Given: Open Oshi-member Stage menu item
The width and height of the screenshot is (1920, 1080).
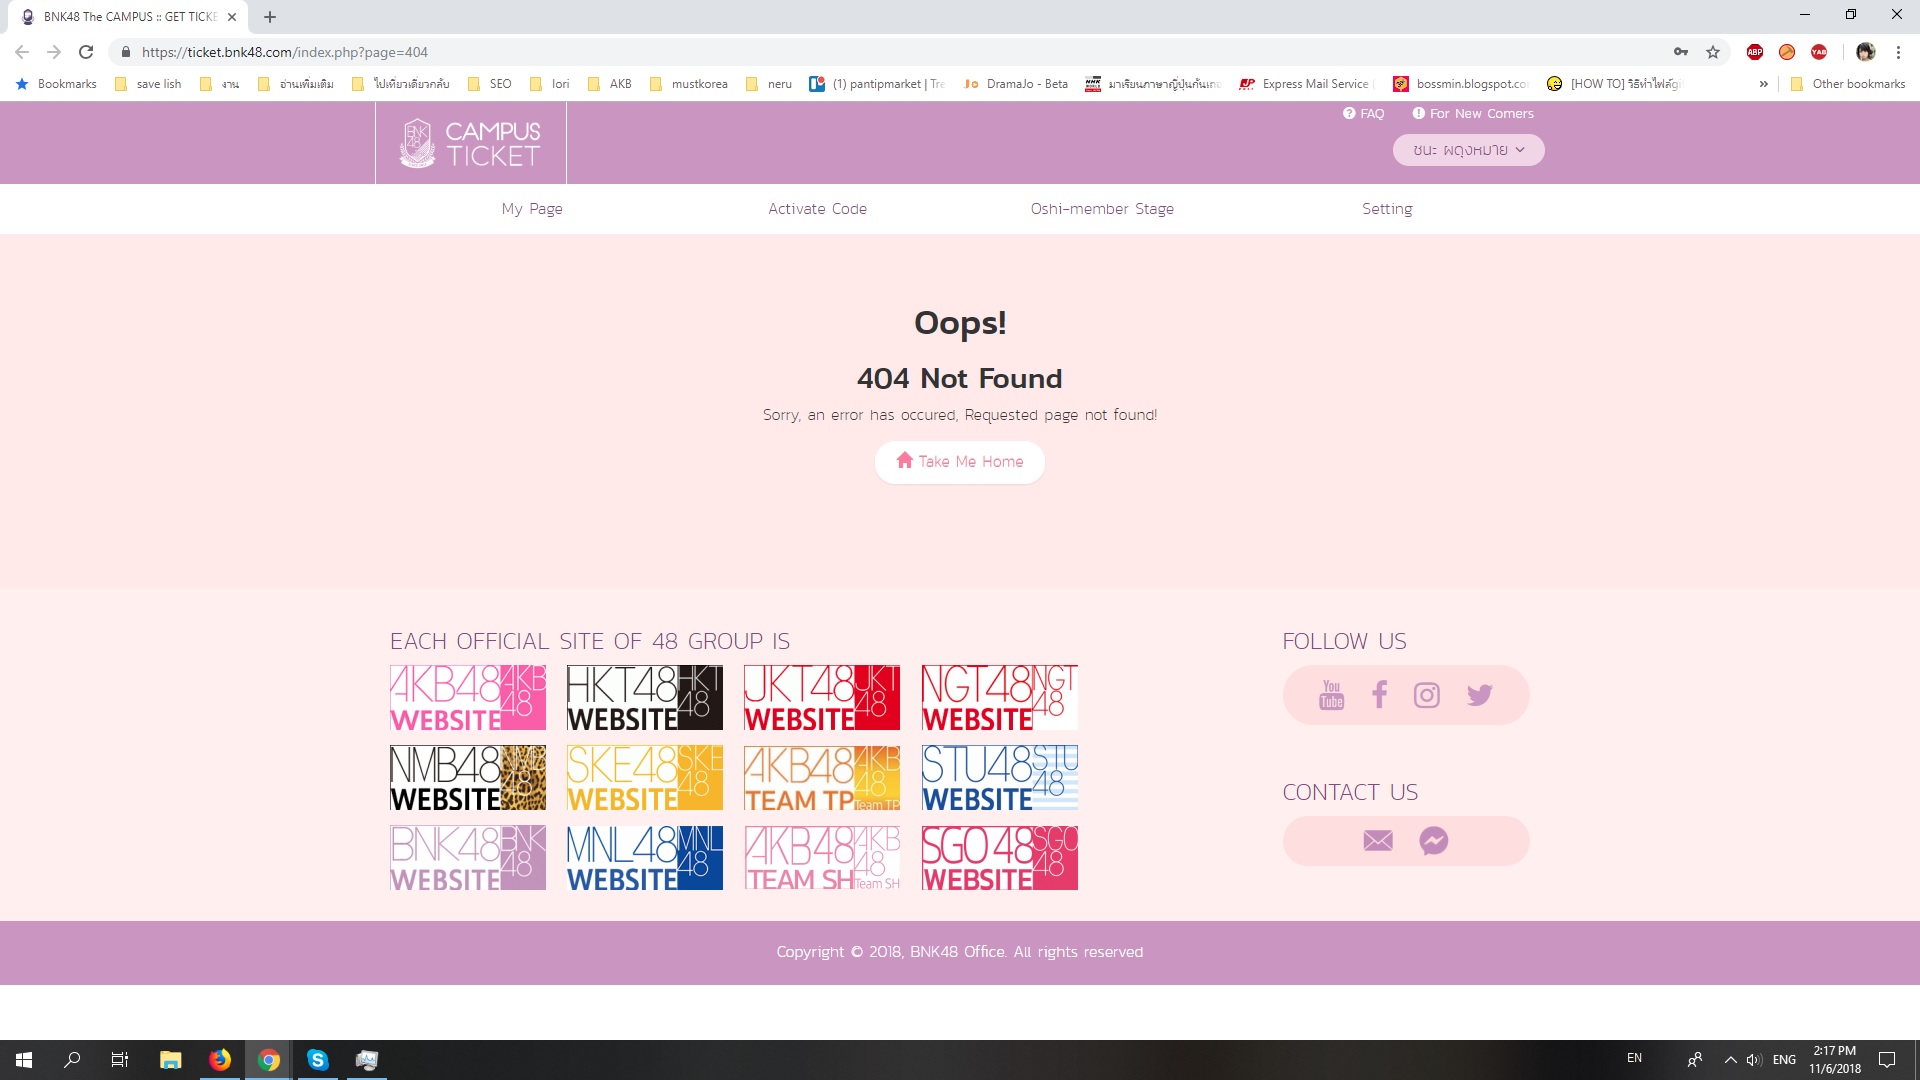Looking at the screenshot, I should [x=1102, y=209].
